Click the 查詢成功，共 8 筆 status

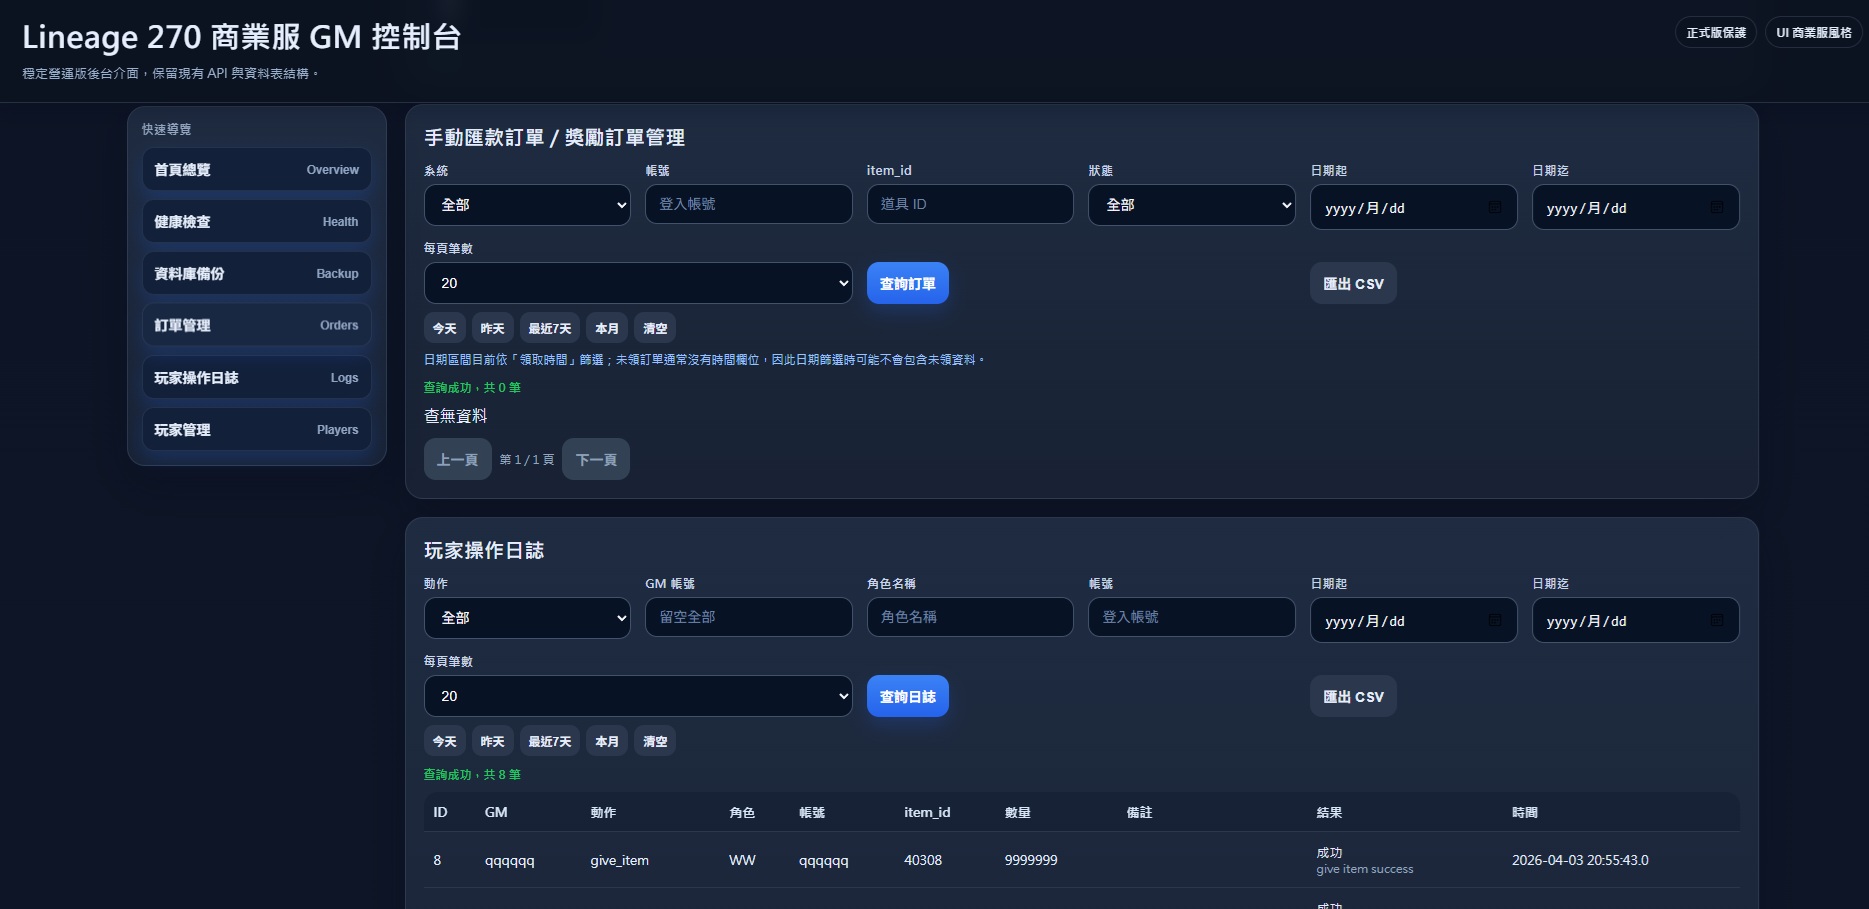(472, 775)
